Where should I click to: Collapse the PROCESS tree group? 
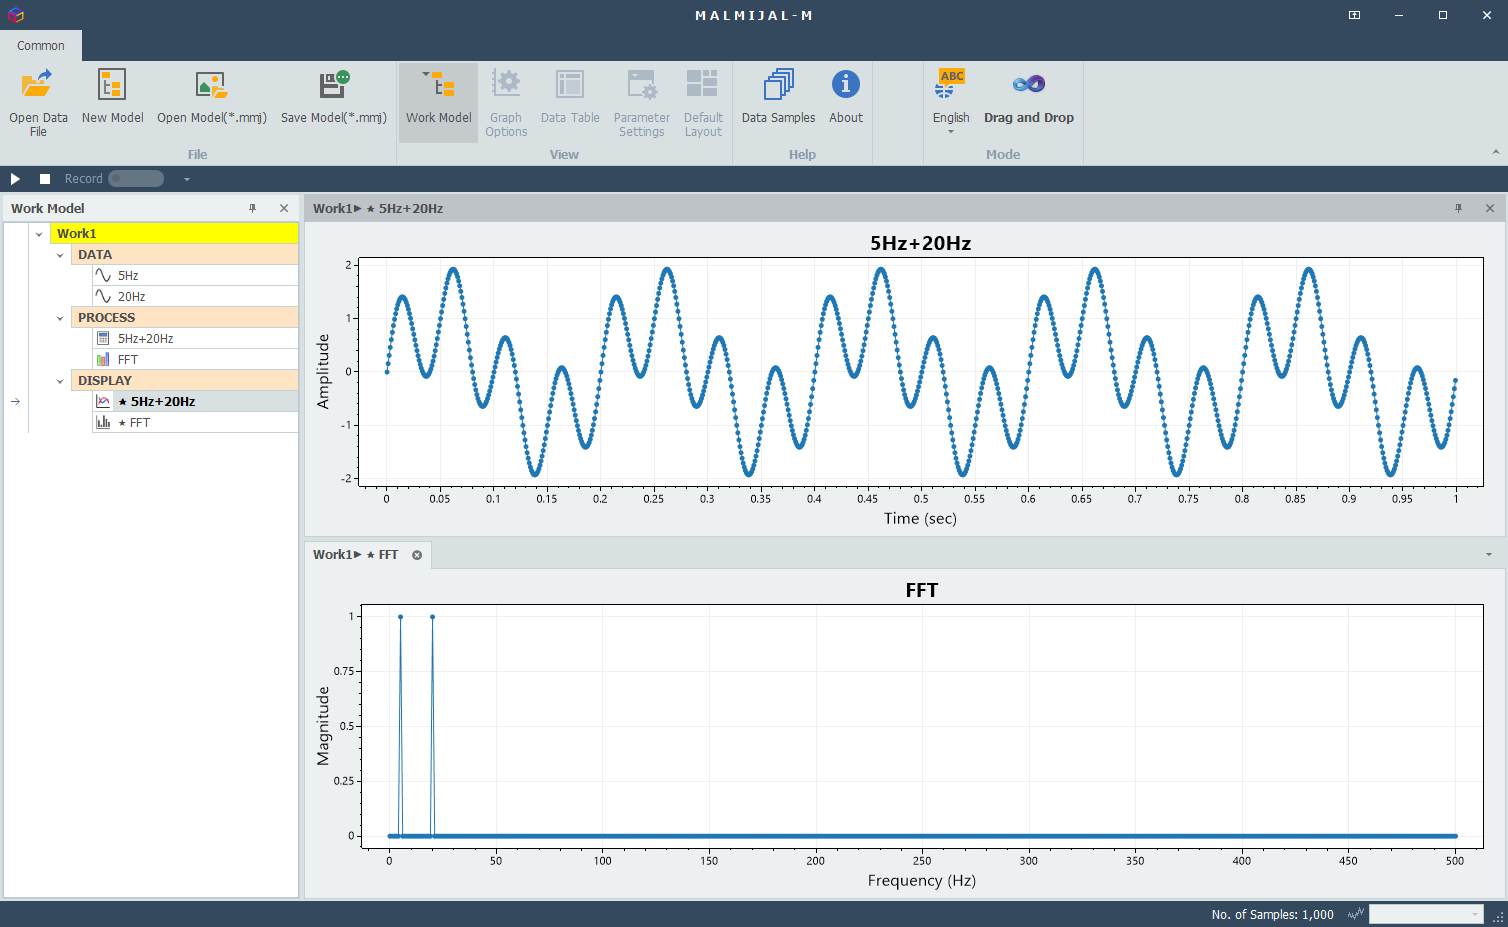click(60, 318)
